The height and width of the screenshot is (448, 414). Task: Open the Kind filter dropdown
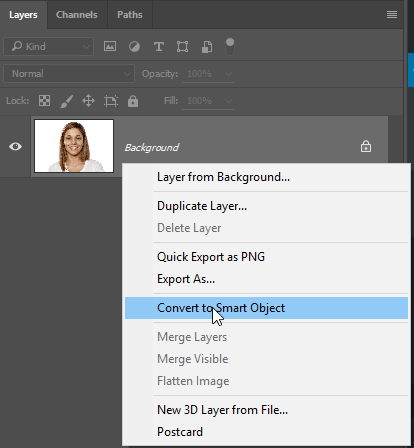point(49,46)
